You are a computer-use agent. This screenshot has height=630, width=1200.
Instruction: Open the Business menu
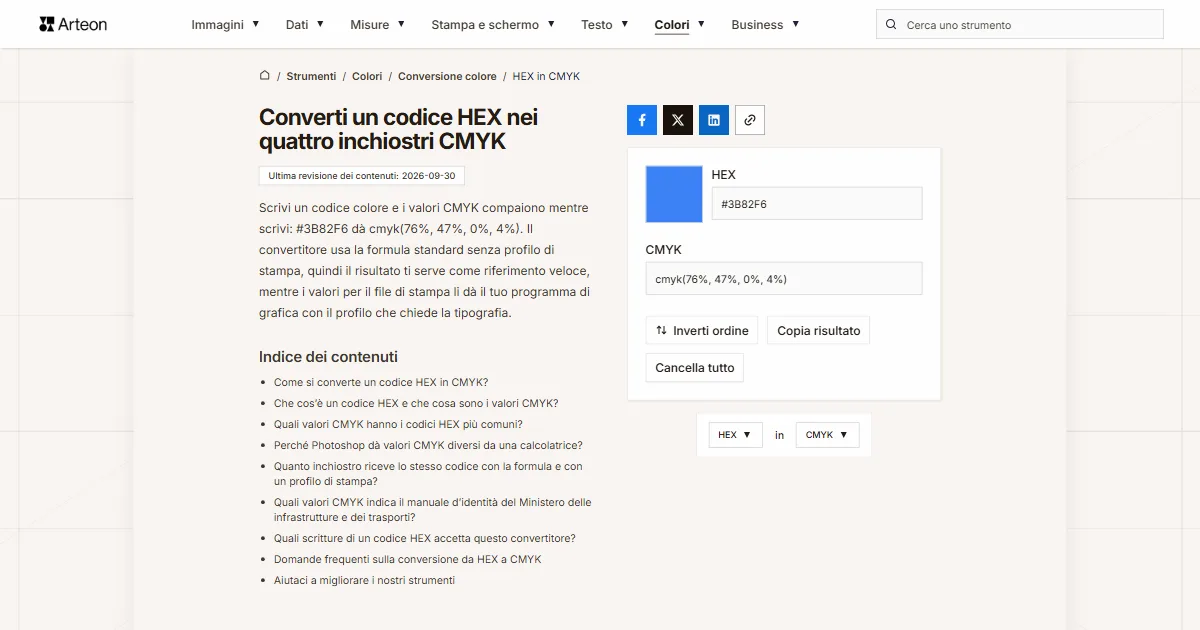tap(765, 24)
